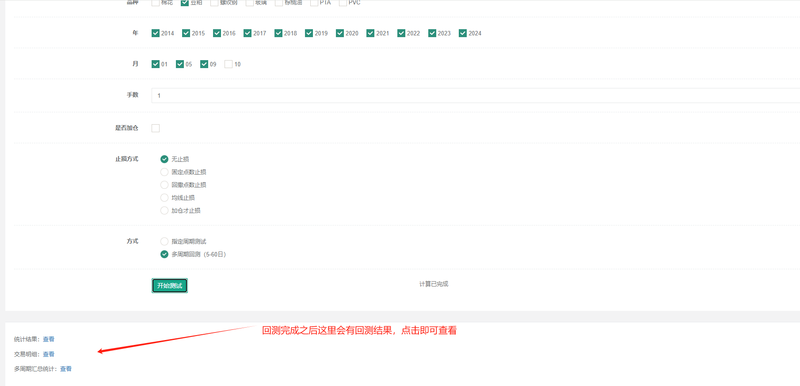Uncheck the 2023 year checkbox
The image size is (800, 386).
[432, 33]
